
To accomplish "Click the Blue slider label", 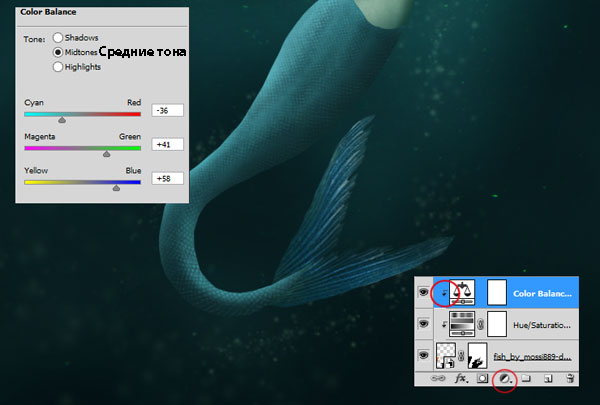I will pyautogui.click(x=133, y=170).
